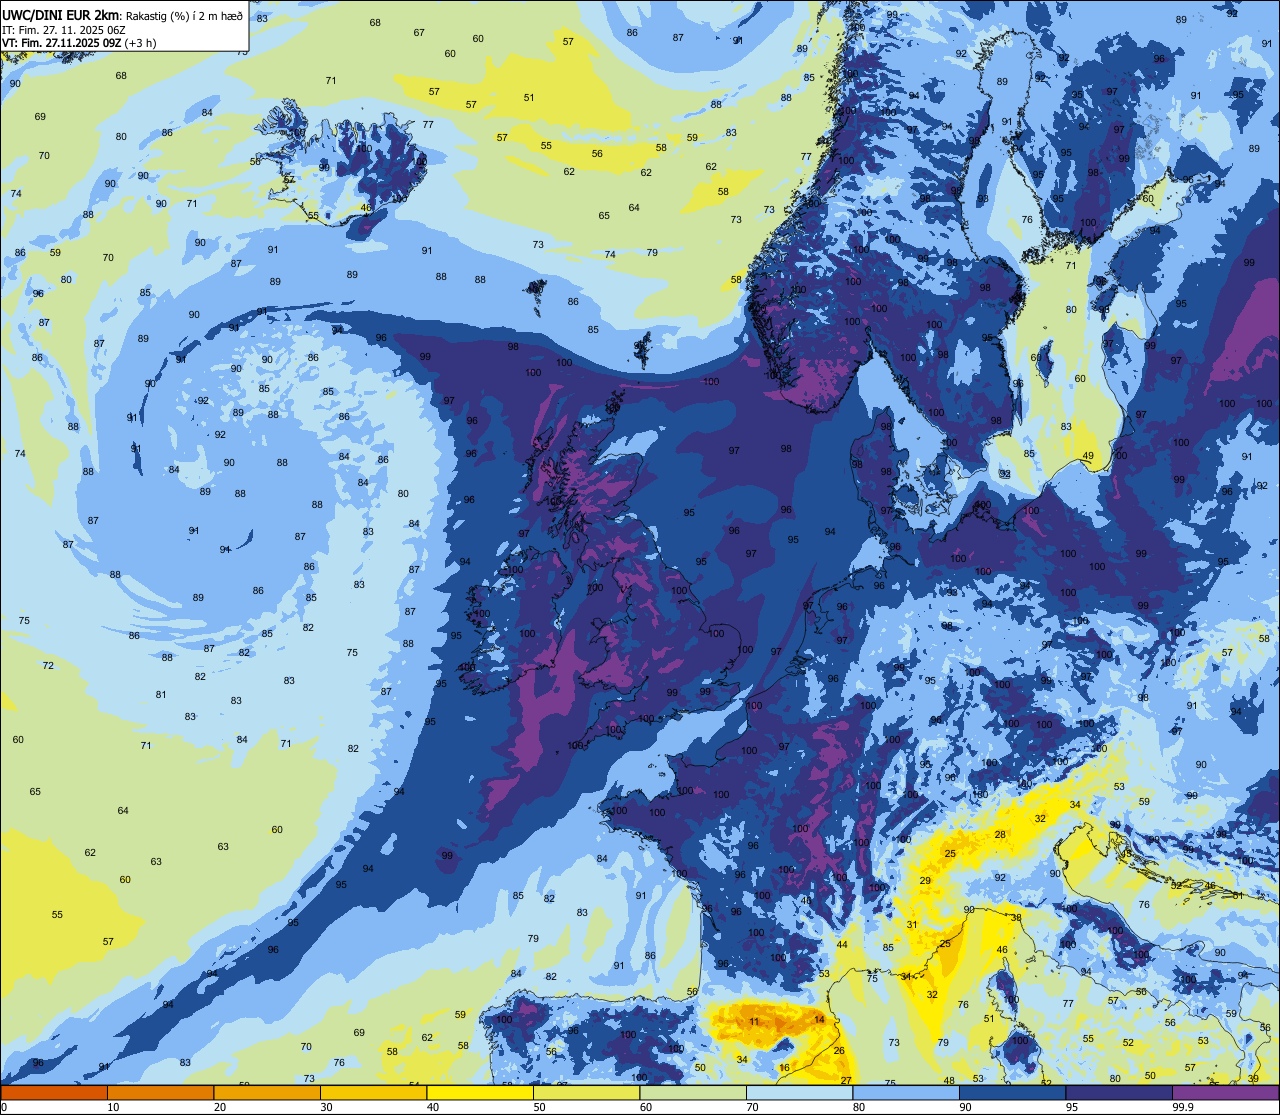
Task: Click the legend tick label "99.9"
Action: point(1183,1107)
